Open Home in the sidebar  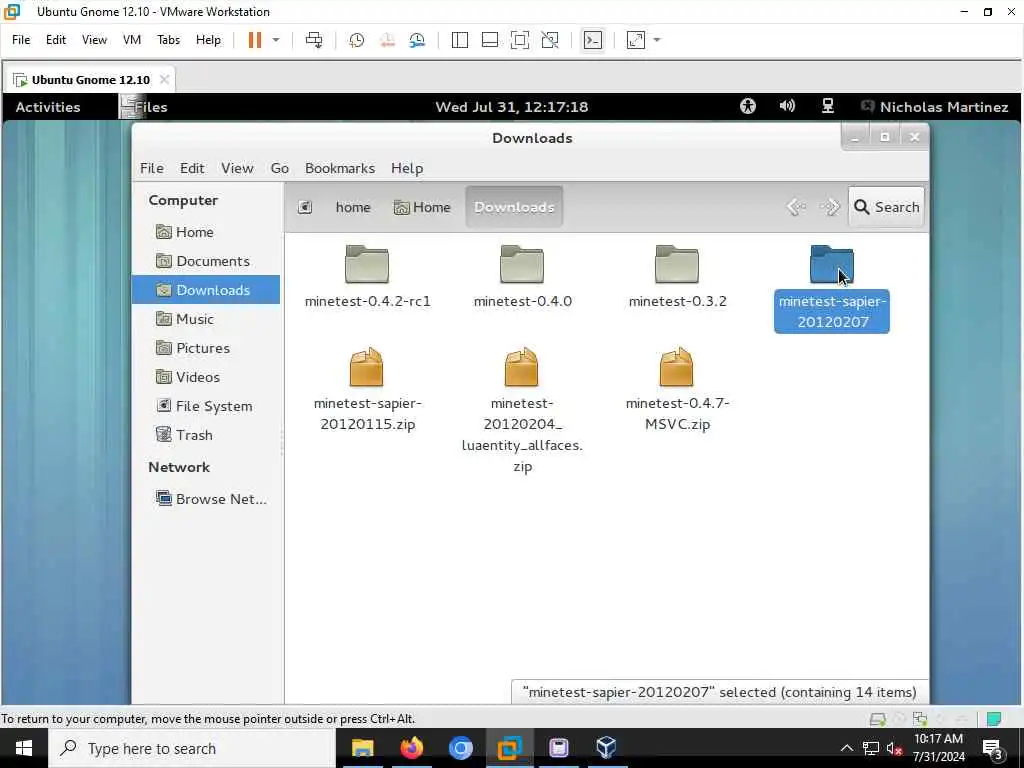206,232
